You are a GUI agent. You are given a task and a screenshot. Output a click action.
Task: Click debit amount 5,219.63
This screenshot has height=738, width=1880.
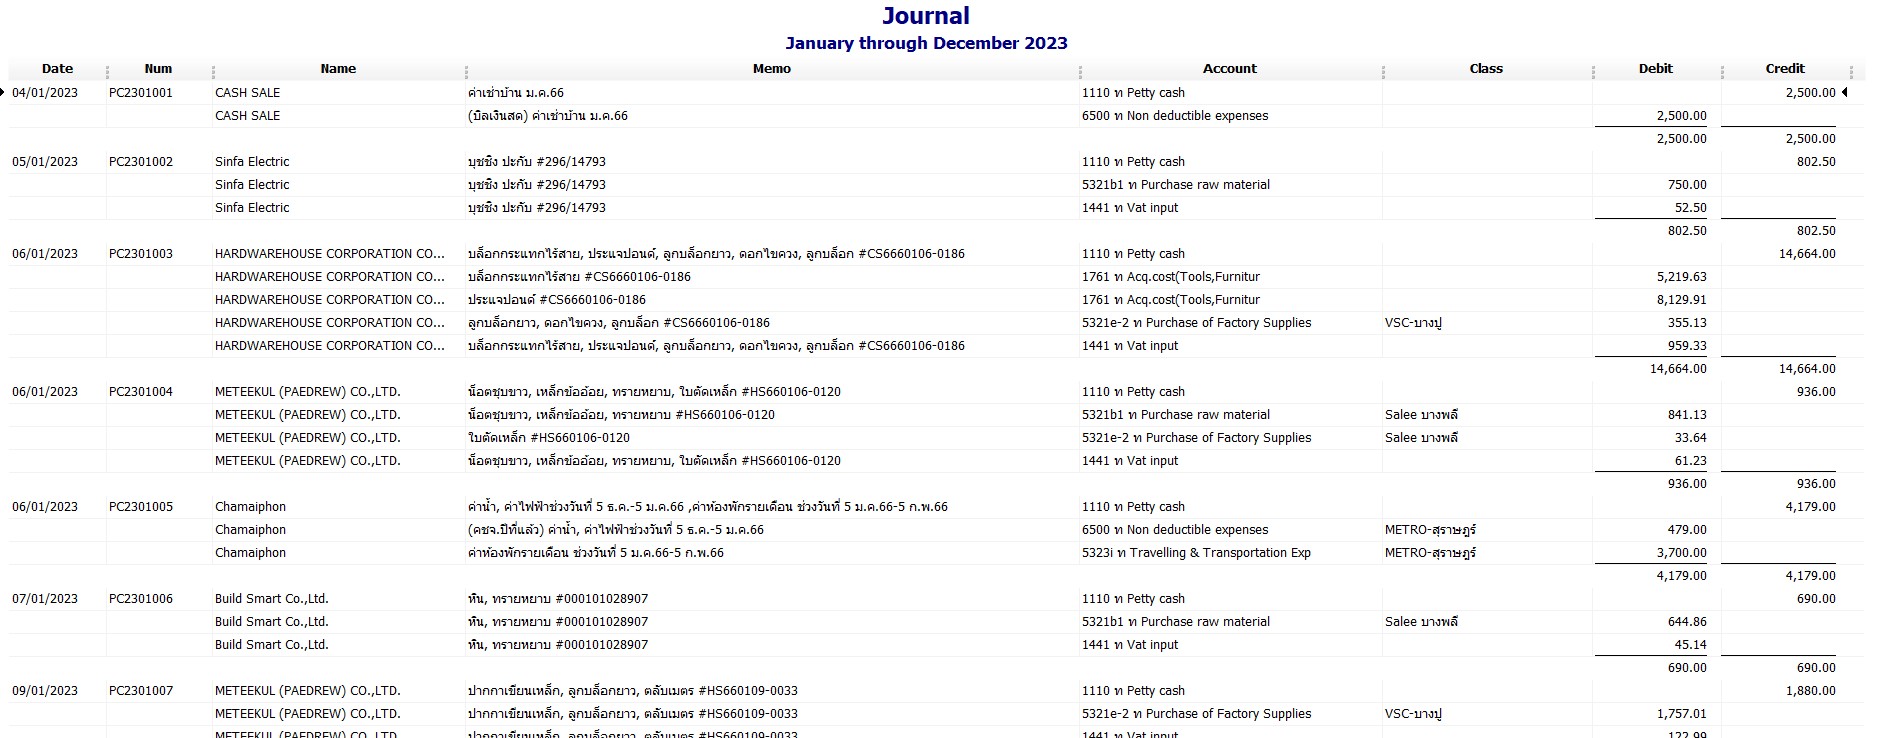(1682, 277)
